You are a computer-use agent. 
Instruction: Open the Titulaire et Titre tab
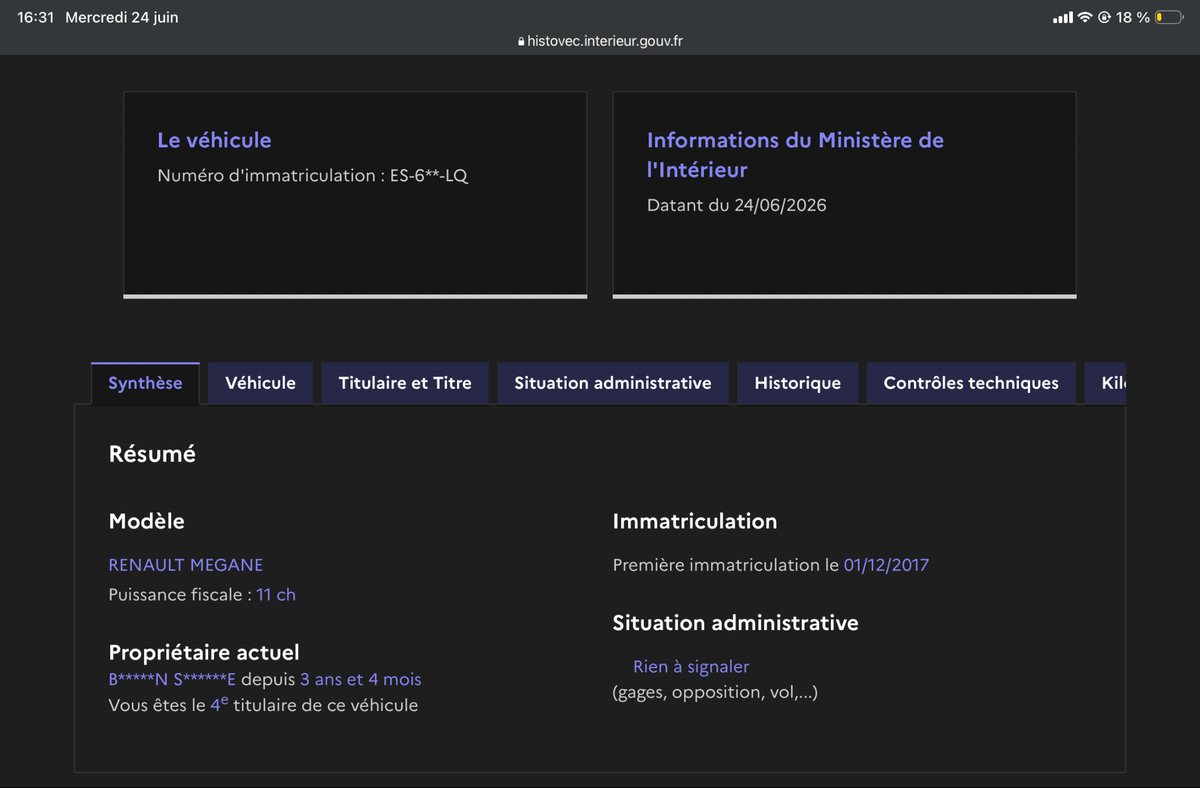click(405, 383)
